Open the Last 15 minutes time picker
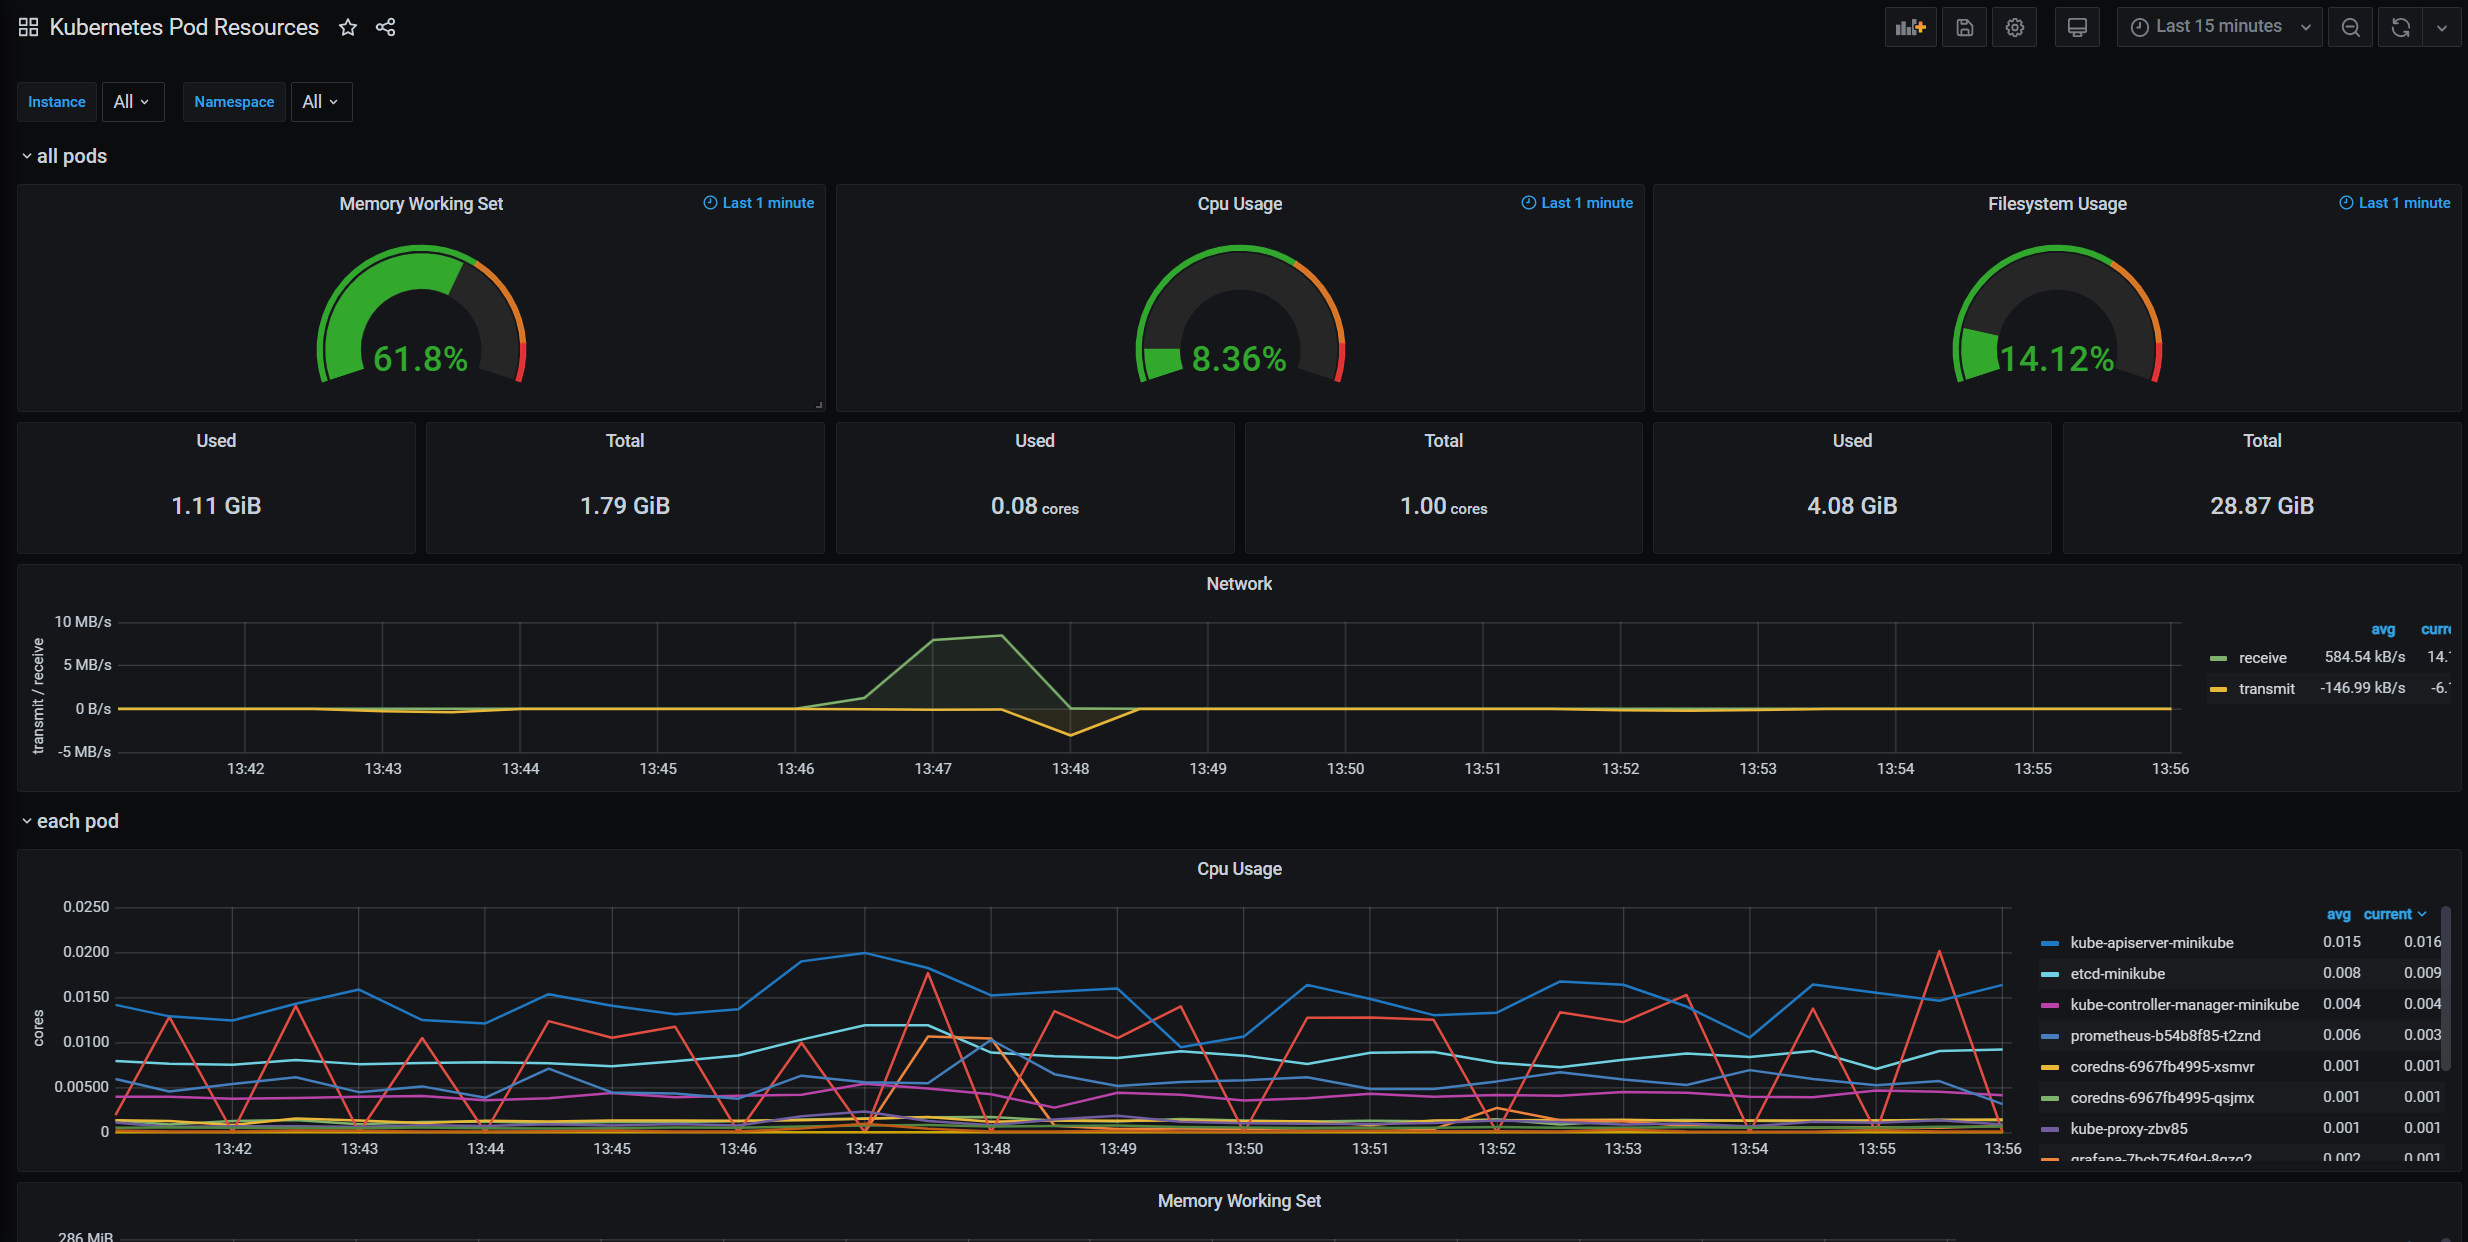 pyautogui.click(x=2219, y=27)
